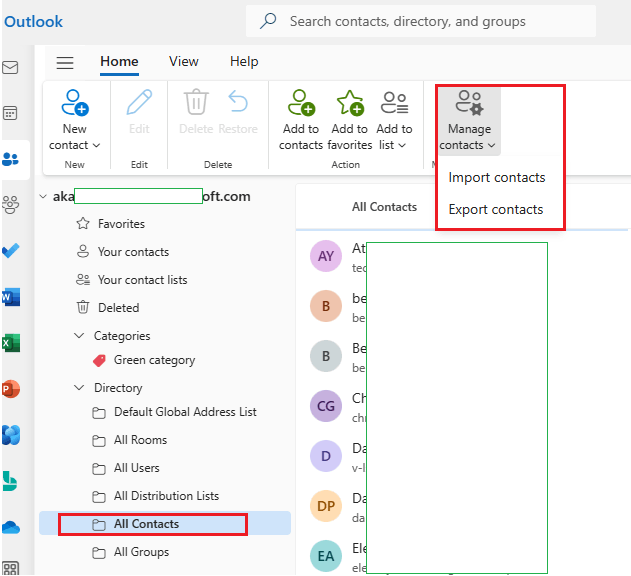Viewport: 631px width, 576px height.
Task: Choose Import contacts from the menu
Action: [x=497, y=178]
